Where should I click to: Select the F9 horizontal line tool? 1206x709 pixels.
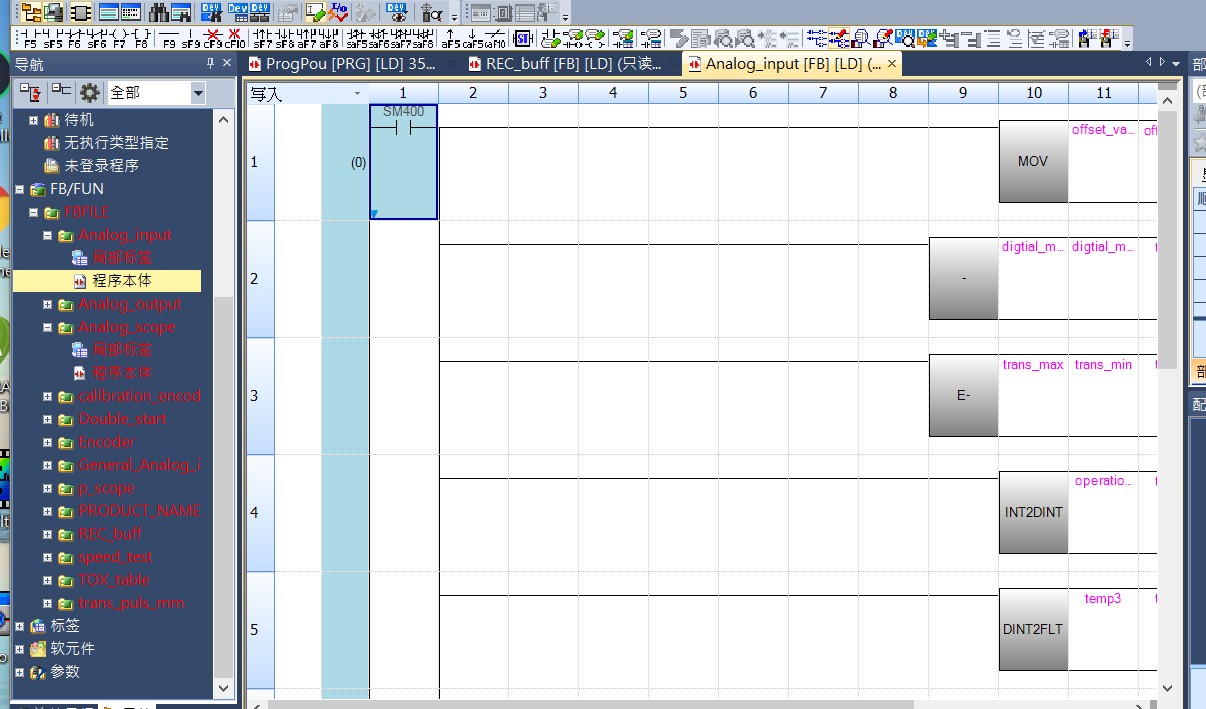coord(168,39)
